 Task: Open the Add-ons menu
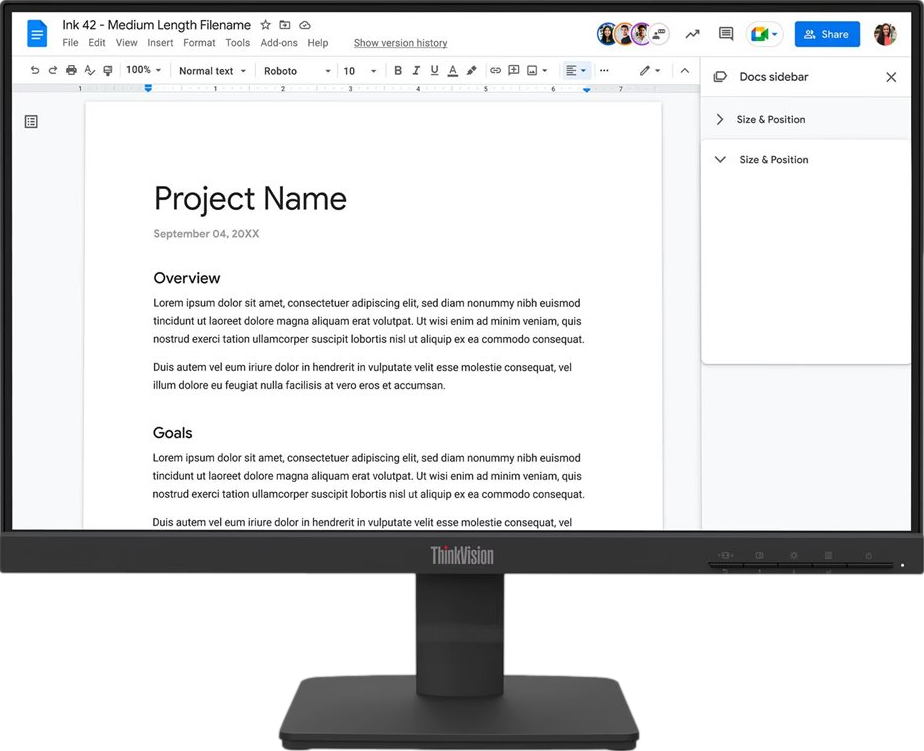tap(279, 42)
